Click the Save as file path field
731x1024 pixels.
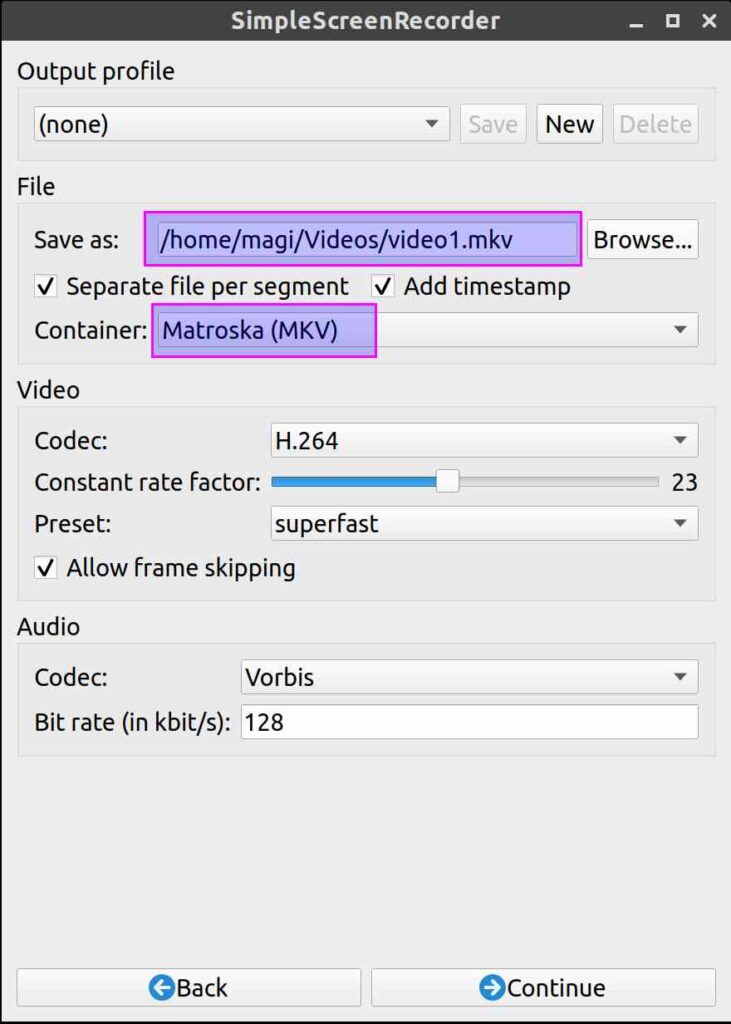366,240
